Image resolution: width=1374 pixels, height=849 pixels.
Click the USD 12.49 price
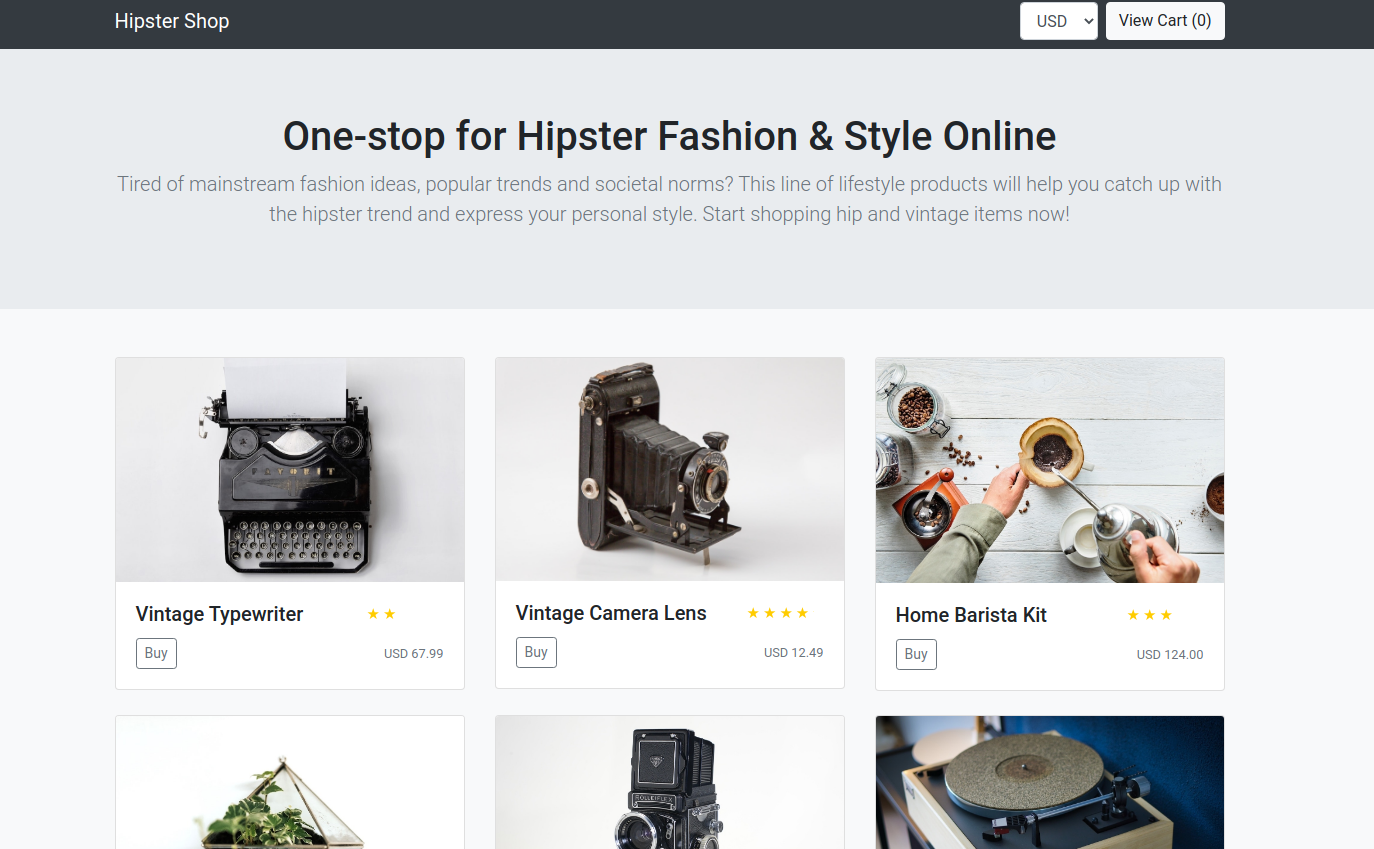(794, 652)
